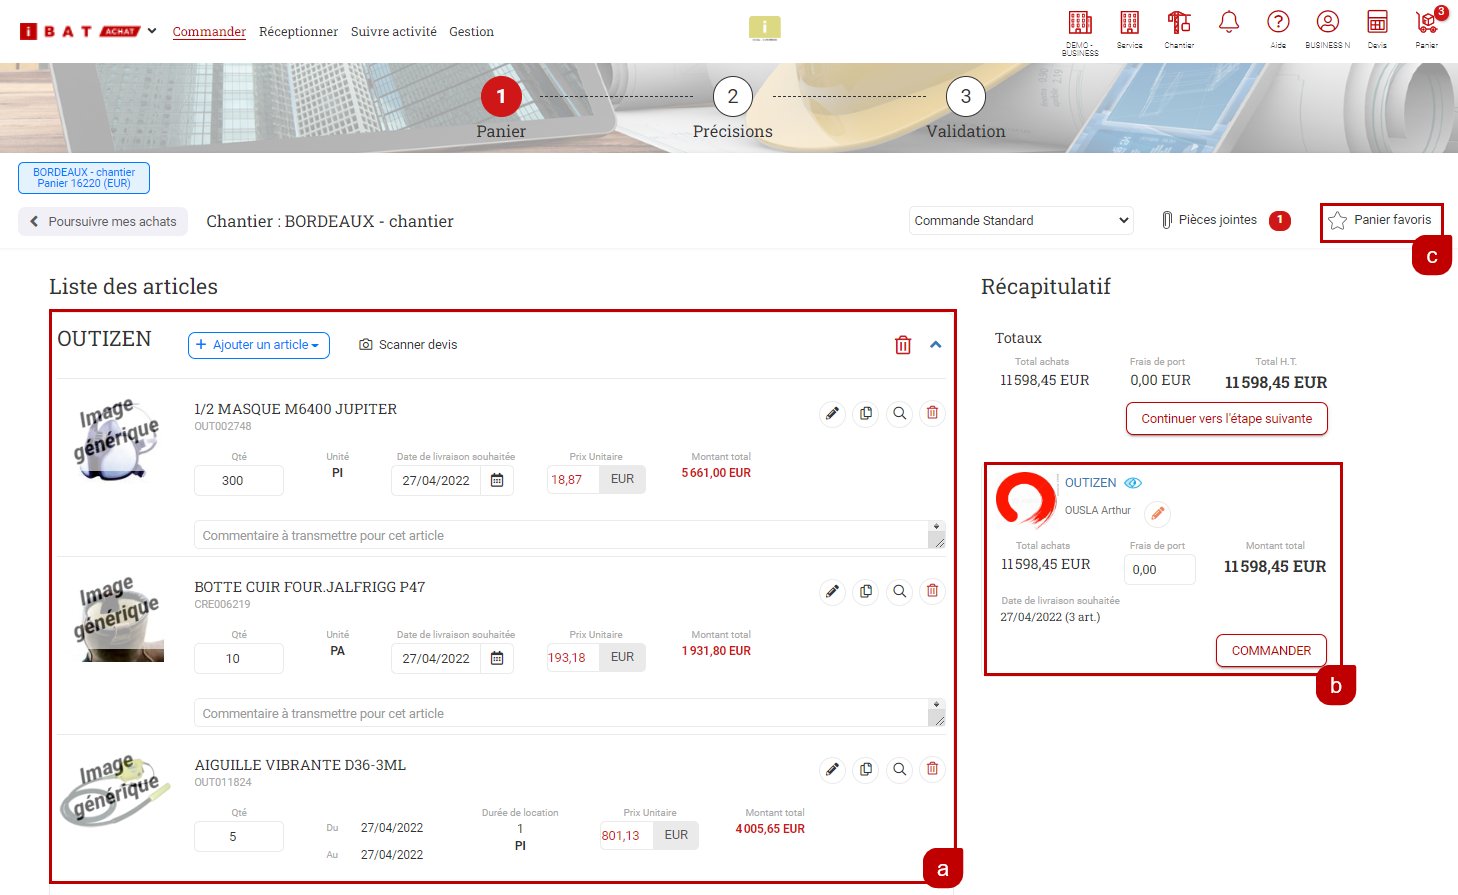Open the notifications bell icon

pos(1229,22)
